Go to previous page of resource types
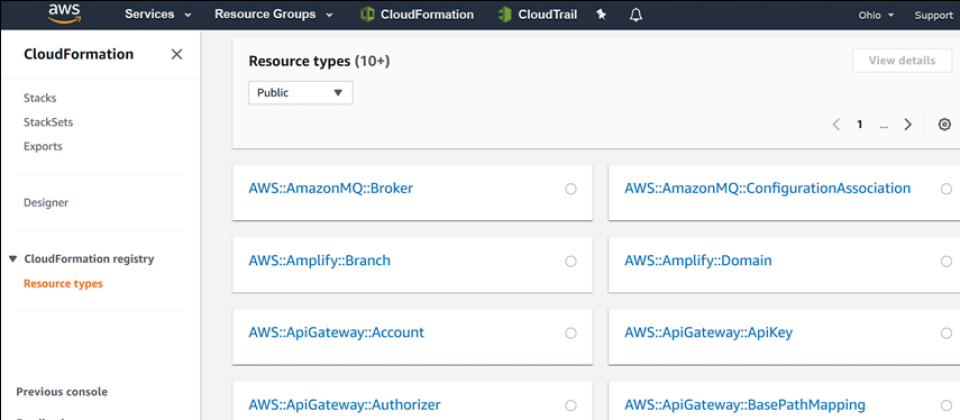This screenshot has width=960, height=420. click(x=836, y=125)
